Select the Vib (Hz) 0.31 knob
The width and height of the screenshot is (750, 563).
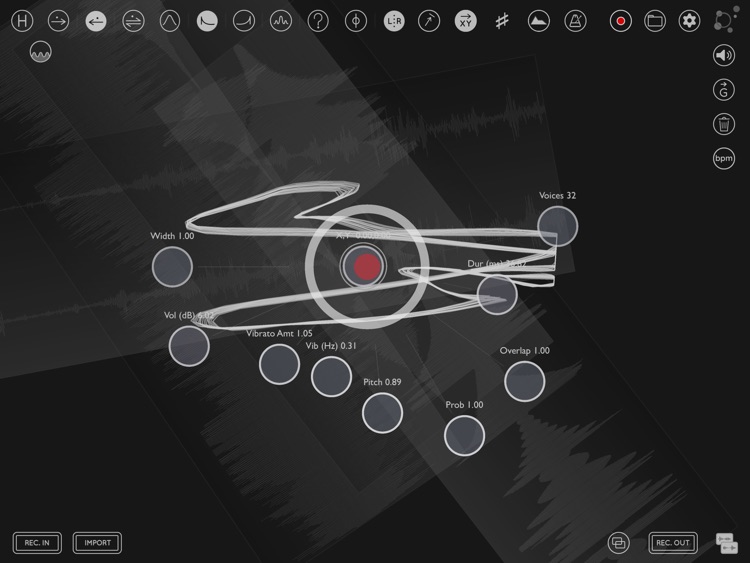click(x=331, y=376)
